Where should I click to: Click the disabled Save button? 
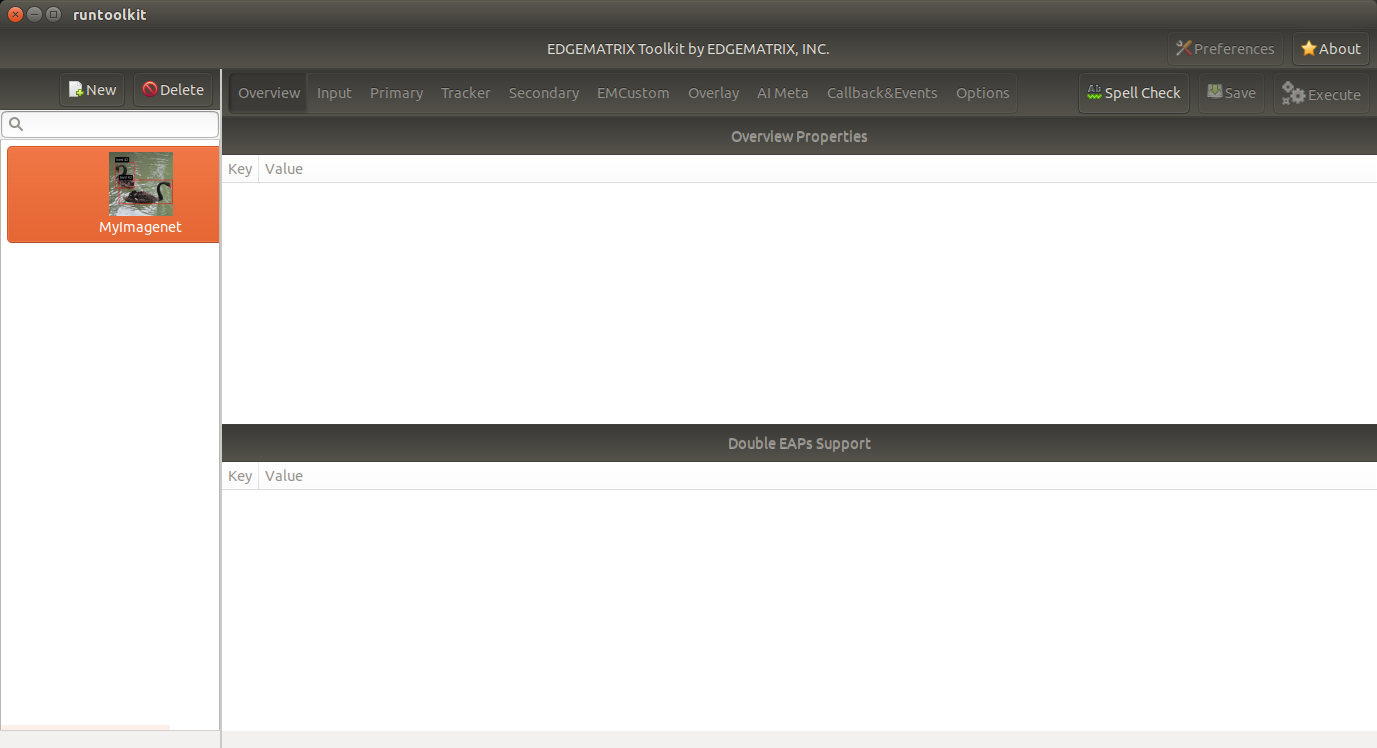point(1231,93)
